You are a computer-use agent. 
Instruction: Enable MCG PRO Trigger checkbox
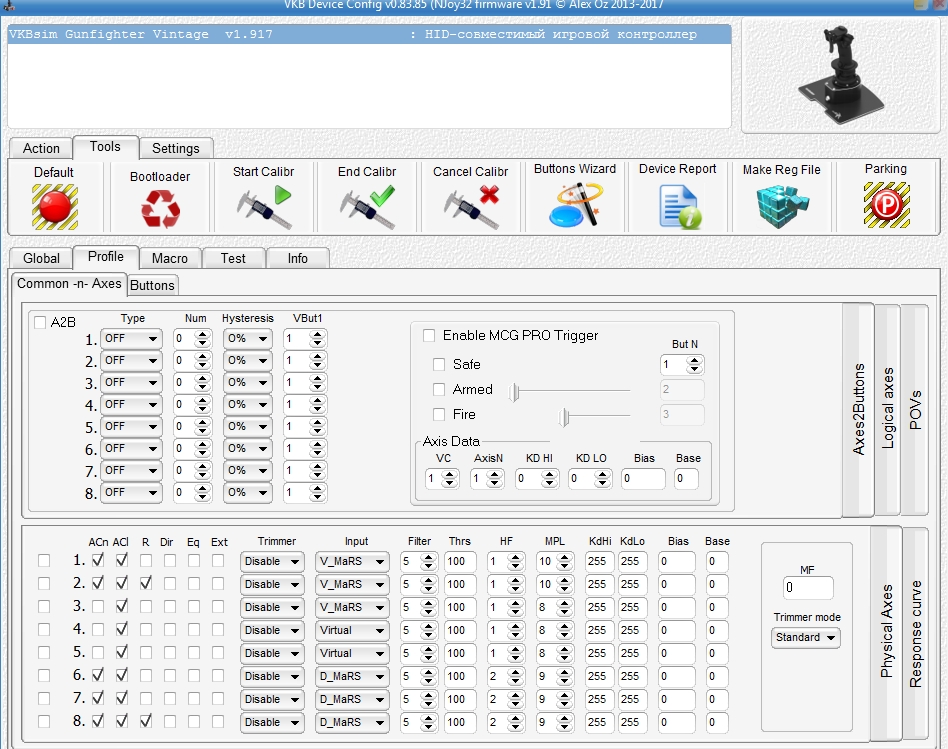coord(429,336)
